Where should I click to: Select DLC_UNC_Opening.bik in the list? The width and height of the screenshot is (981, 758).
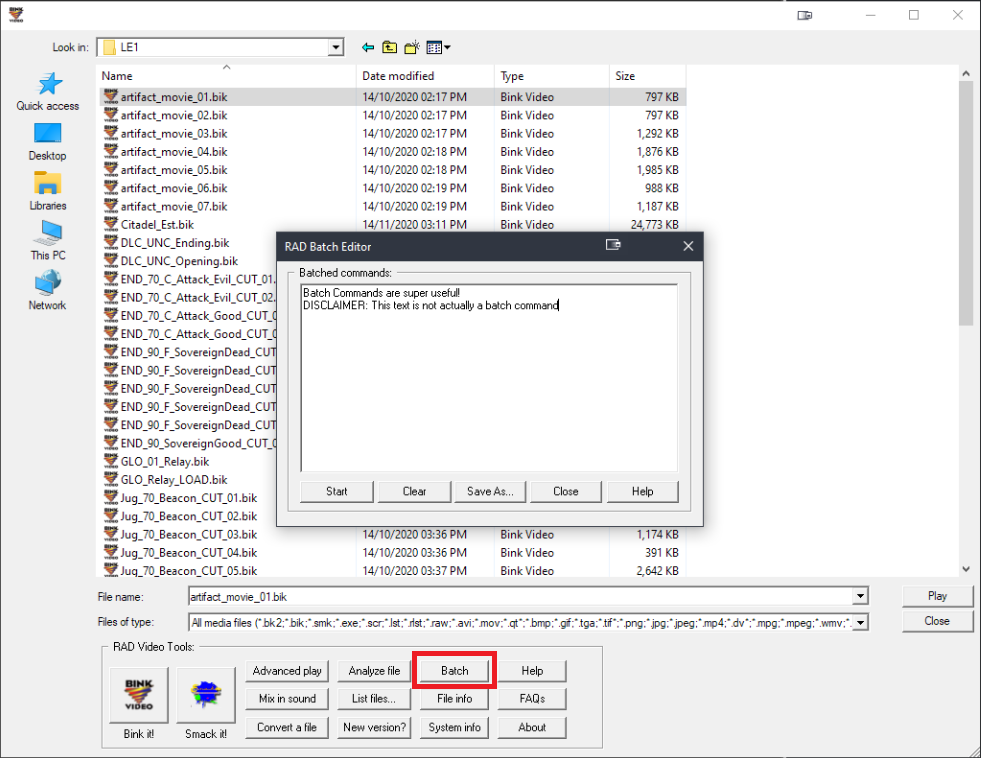(180, 261)
